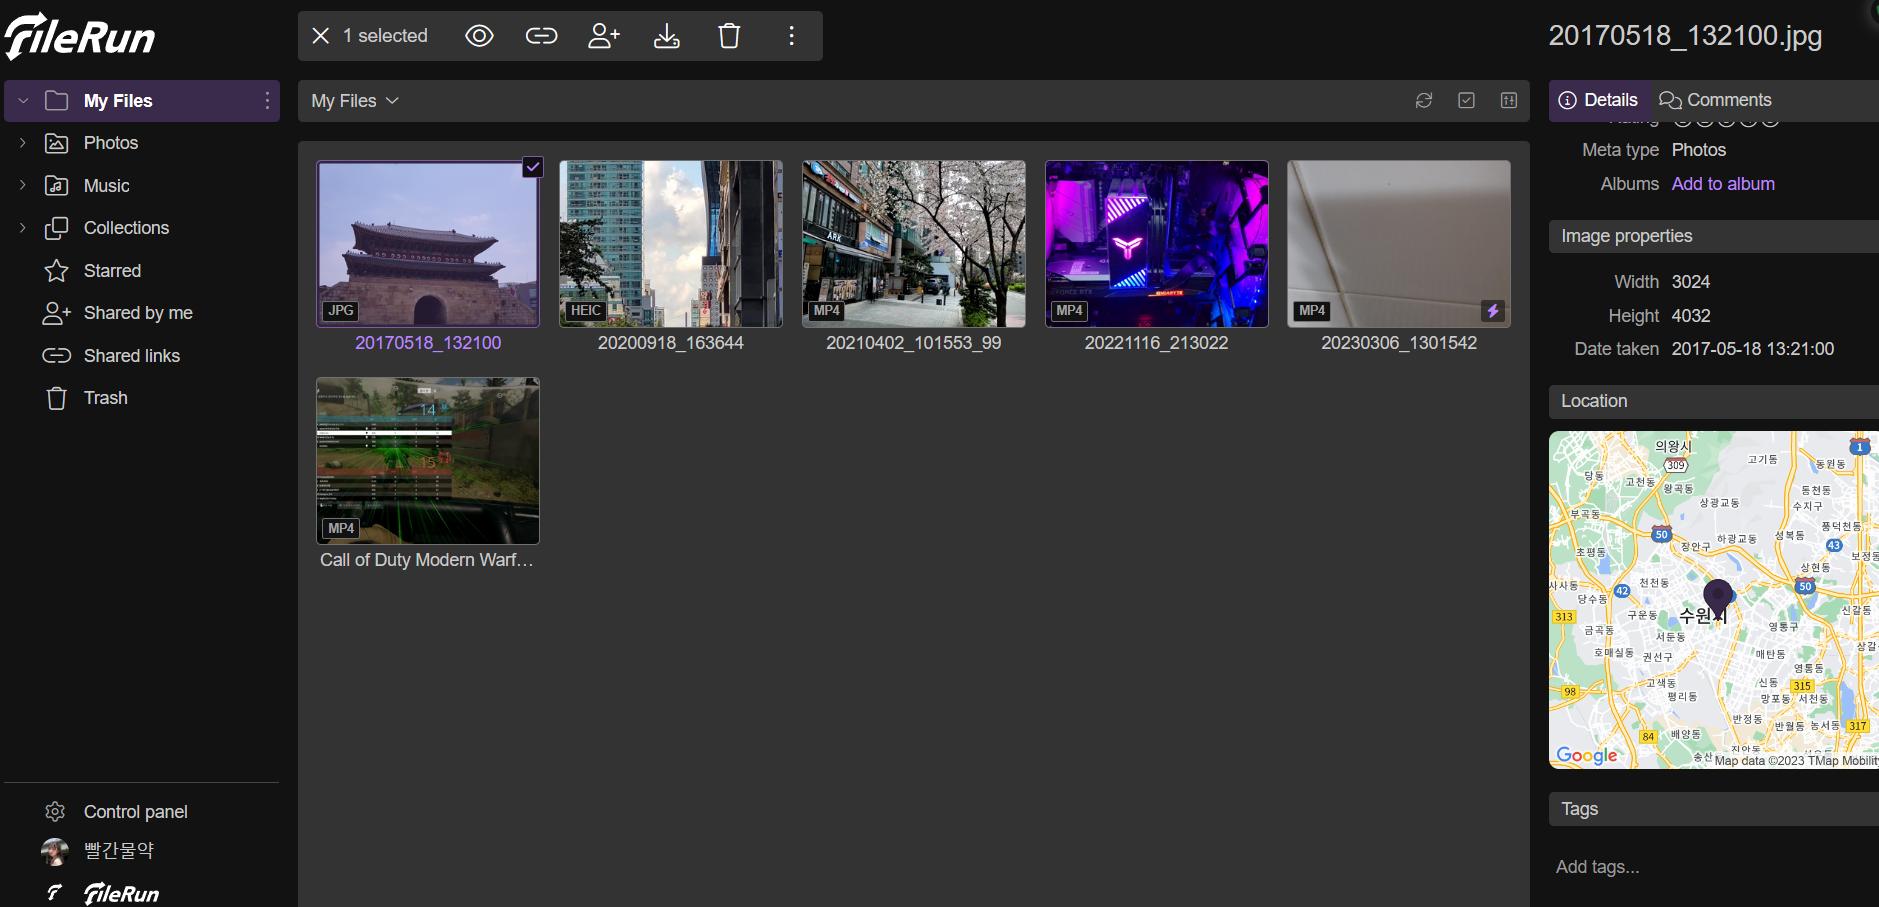
Task: Click the share with user icon
Action: [x=604, y=36]
